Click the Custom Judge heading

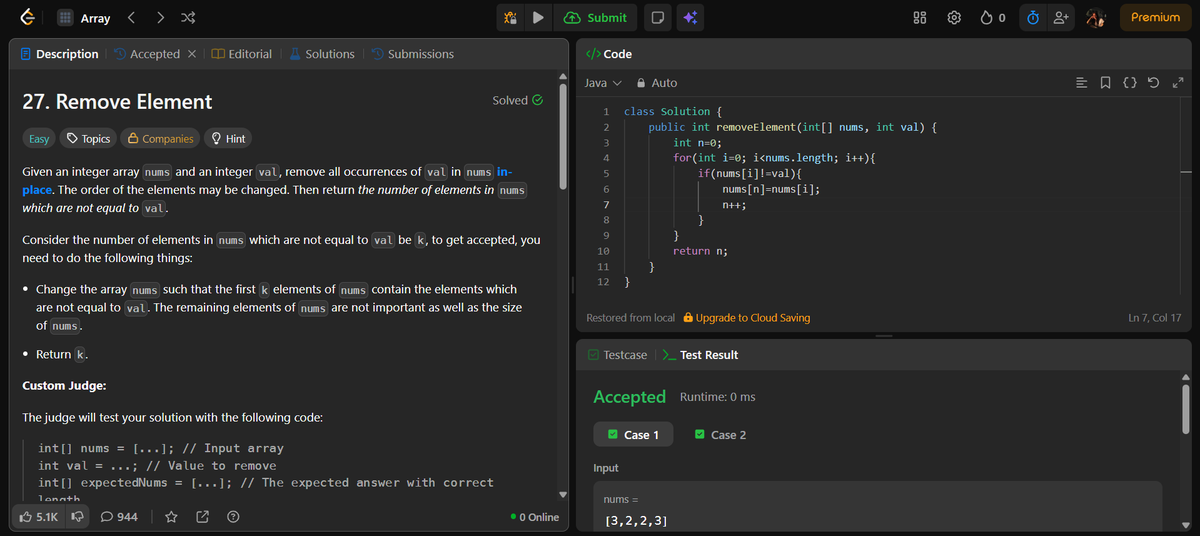point(64,386)
